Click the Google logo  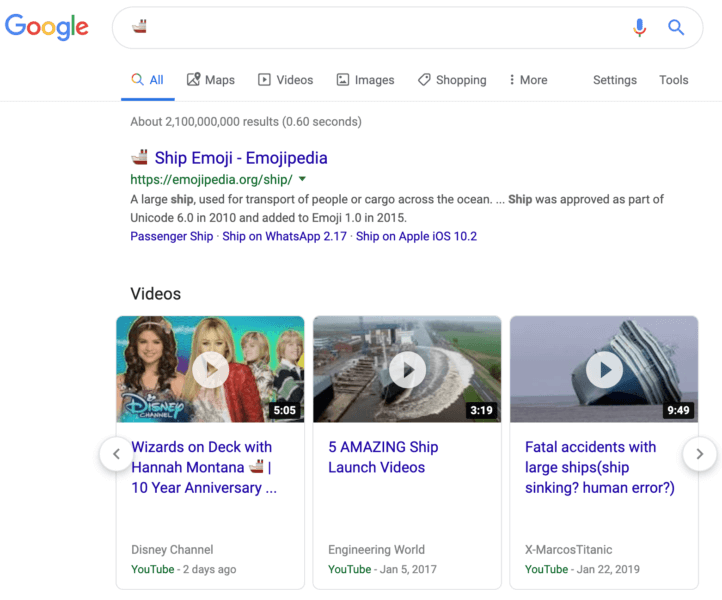(47, 27)
